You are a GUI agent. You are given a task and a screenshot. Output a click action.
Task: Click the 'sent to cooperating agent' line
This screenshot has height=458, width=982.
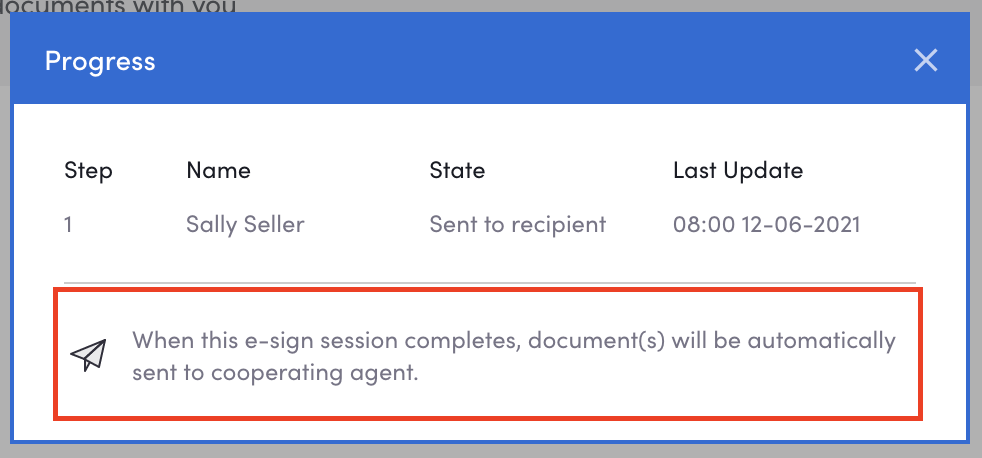pos(274,373)
